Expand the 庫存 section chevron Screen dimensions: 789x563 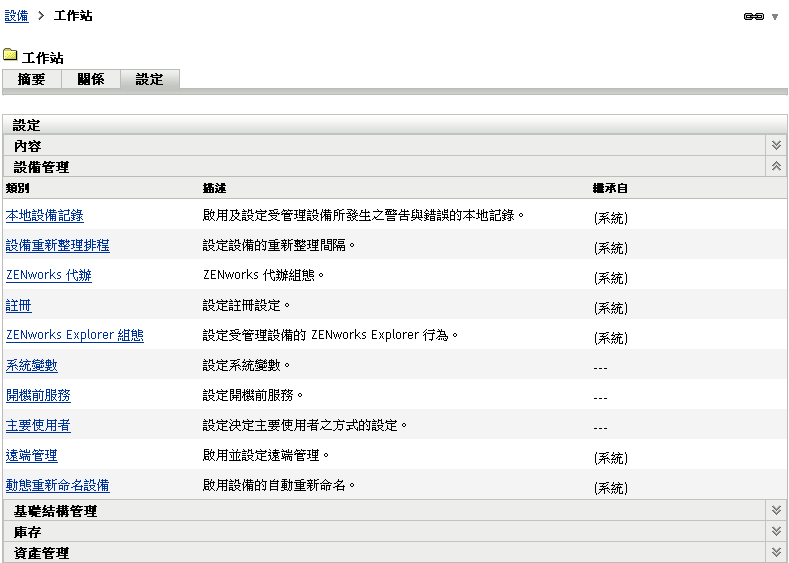pos(776,531)
